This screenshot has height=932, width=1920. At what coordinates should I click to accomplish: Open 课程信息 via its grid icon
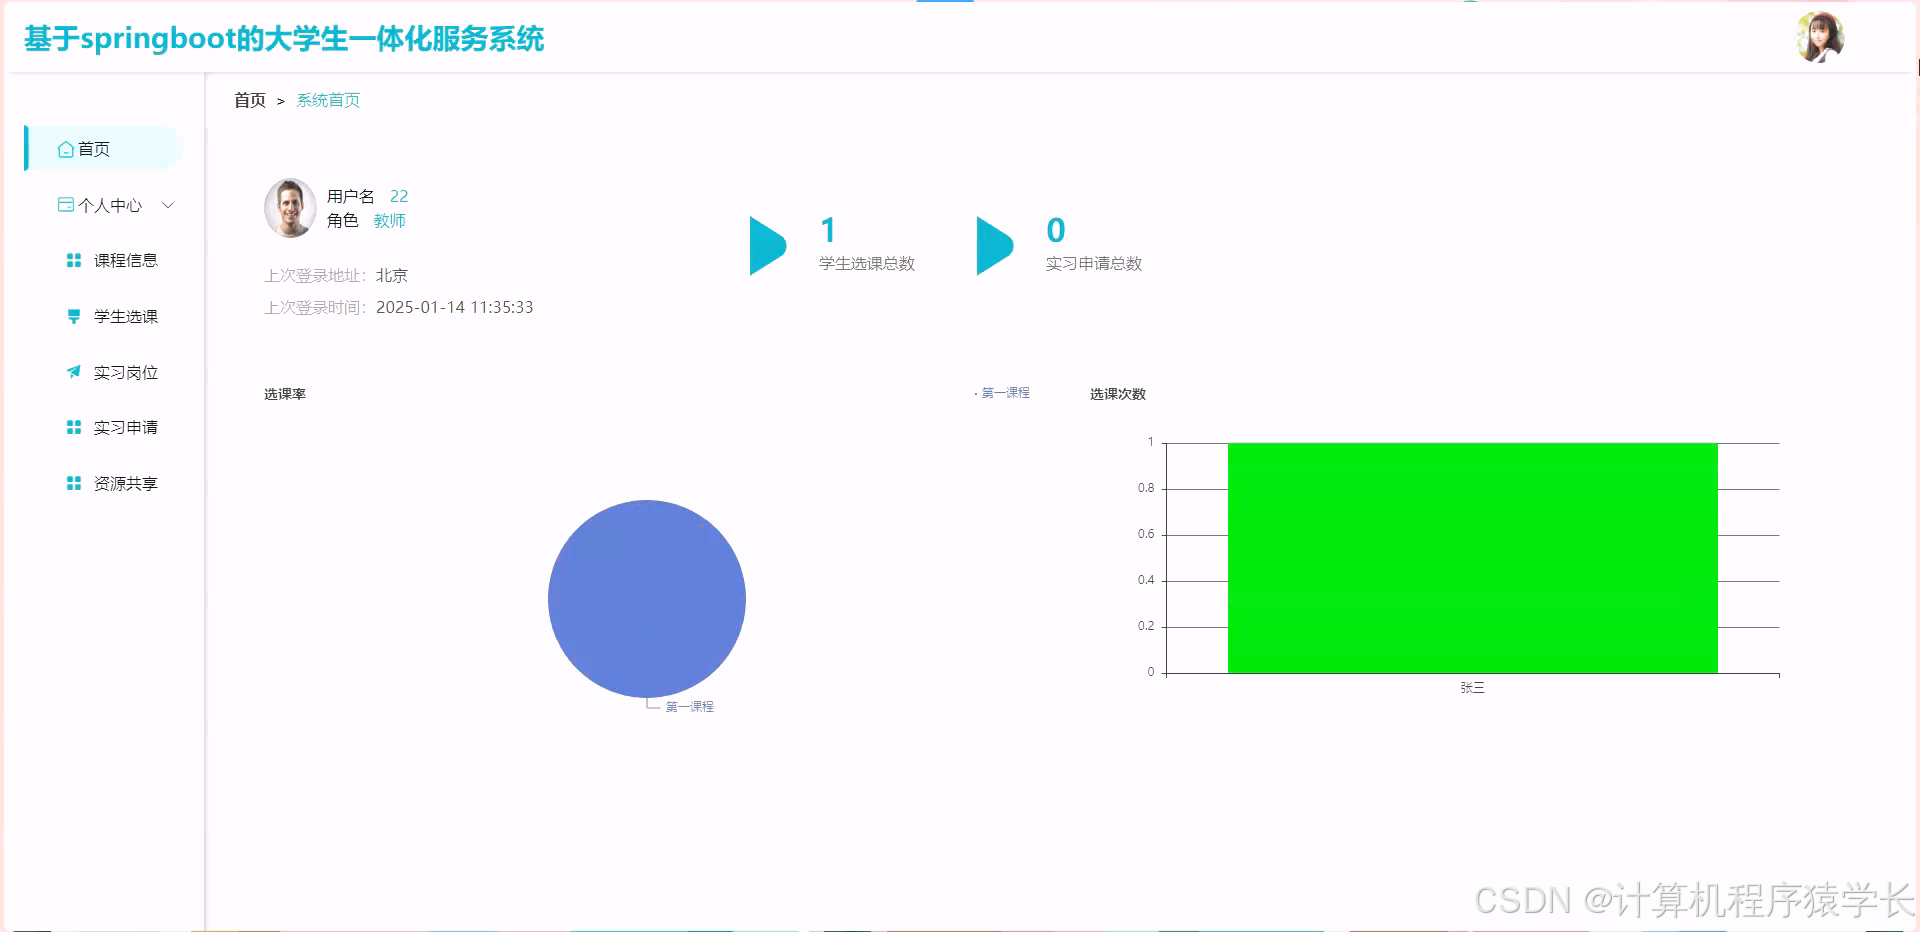pos(72,260)
